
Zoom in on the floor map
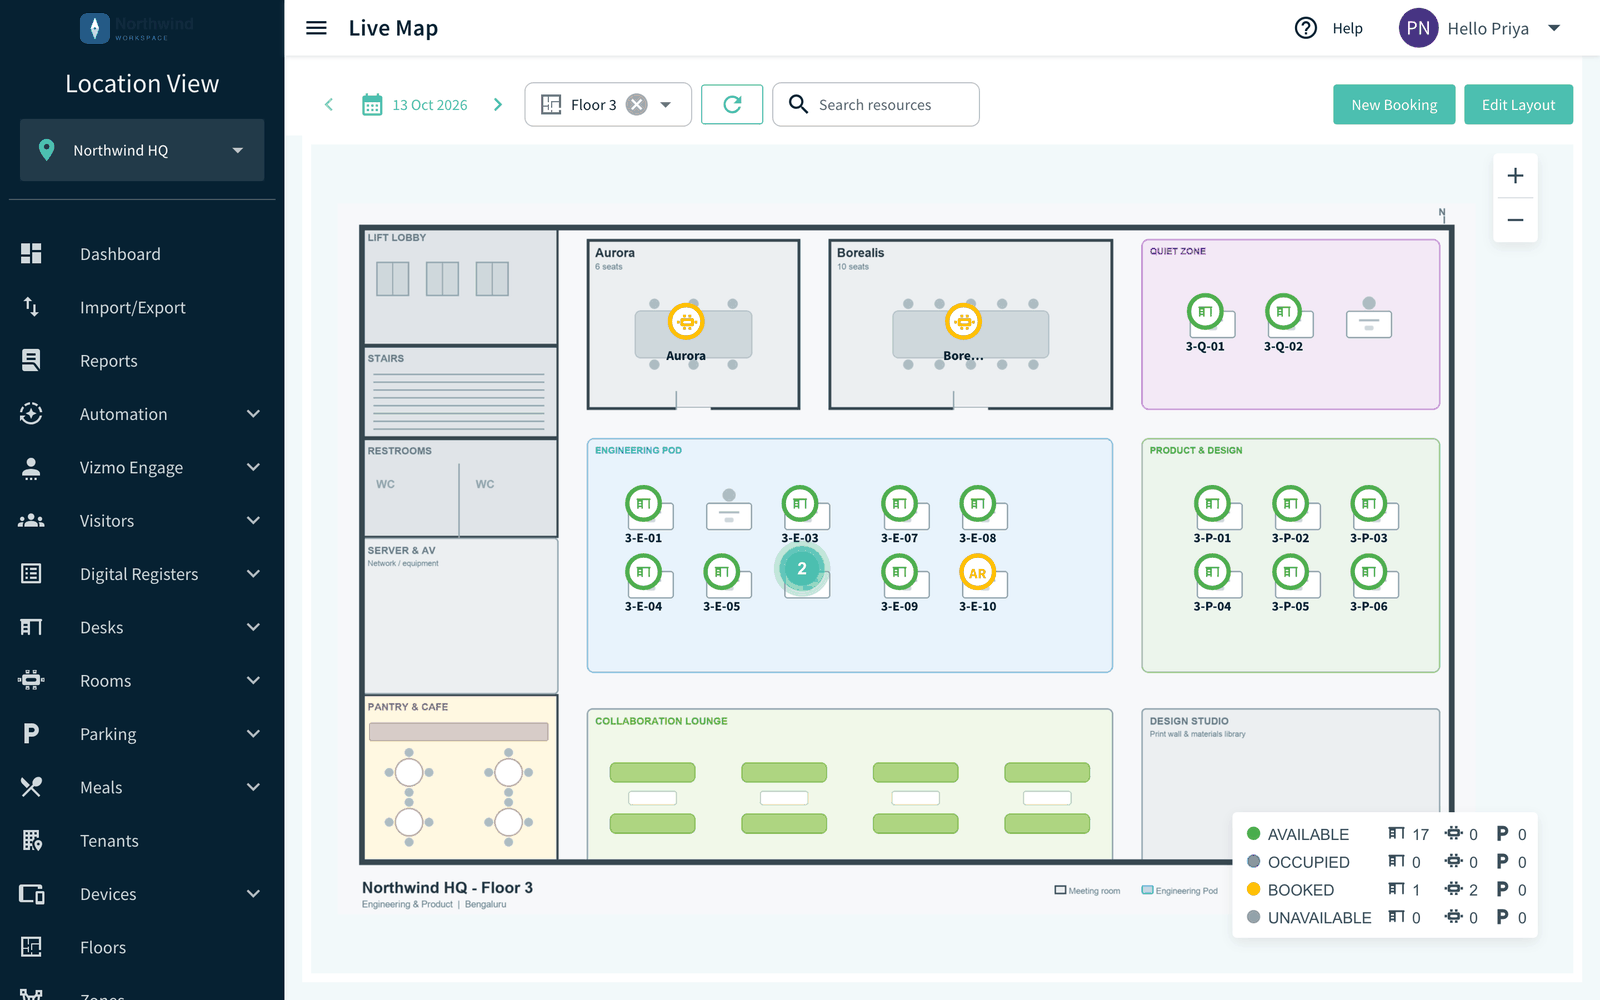(x=1515, y=176)
